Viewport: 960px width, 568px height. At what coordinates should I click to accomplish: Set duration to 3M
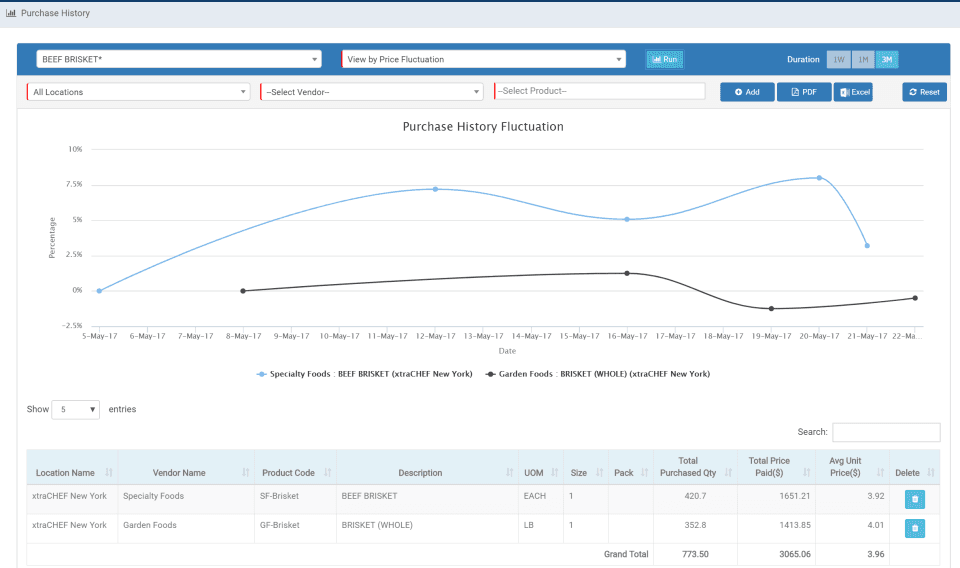[x=887, y=59]
